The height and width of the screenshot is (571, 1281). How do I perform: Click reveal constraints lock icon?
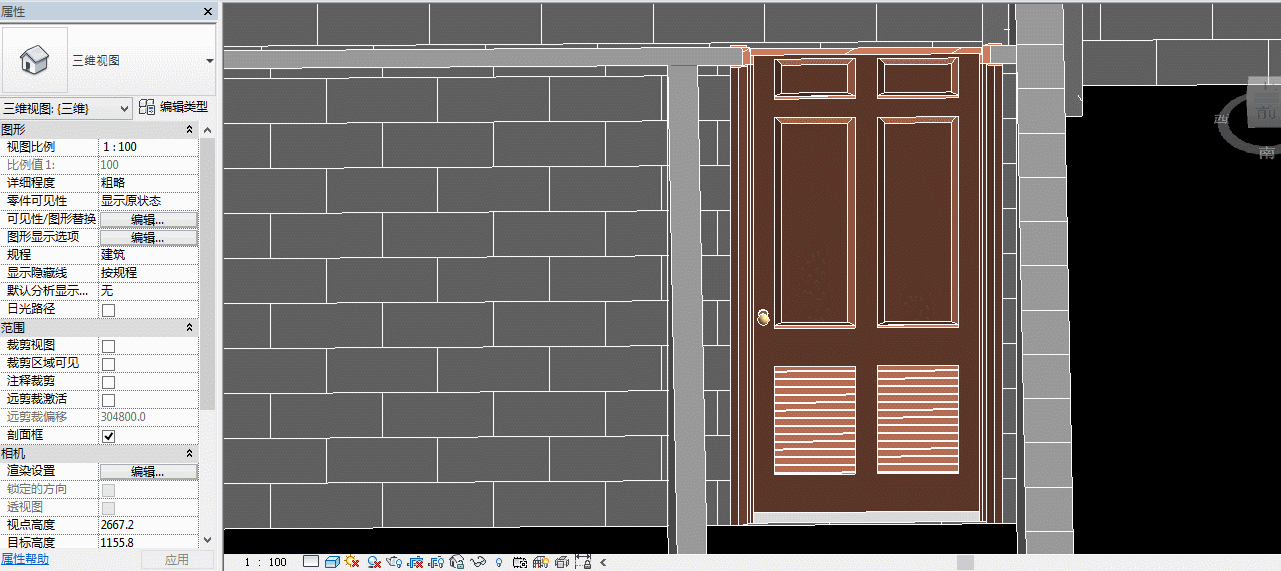click(x=583, y=562)
